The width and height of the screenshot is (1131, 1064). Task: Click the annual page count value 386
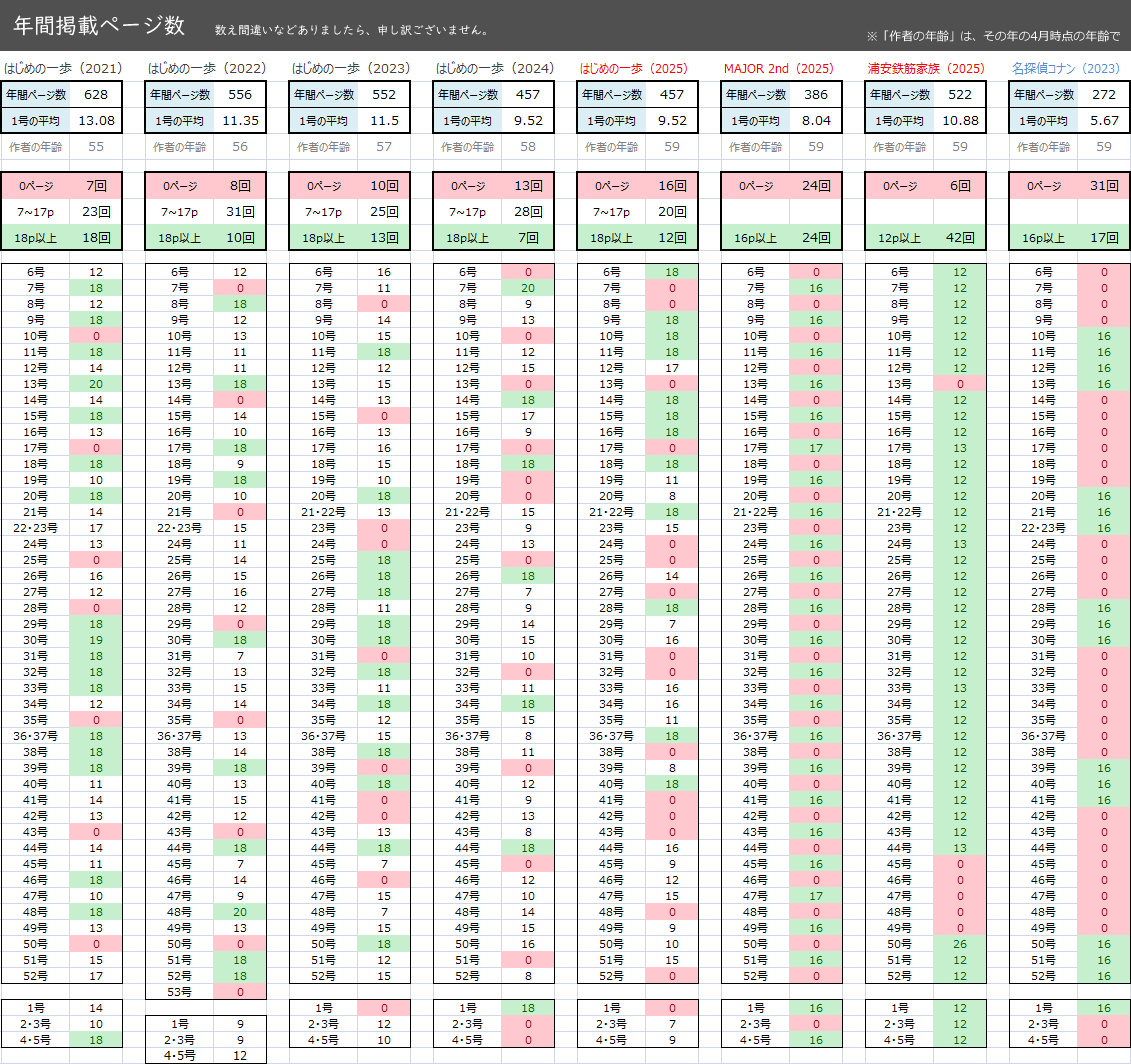click(x=816, y=95)
